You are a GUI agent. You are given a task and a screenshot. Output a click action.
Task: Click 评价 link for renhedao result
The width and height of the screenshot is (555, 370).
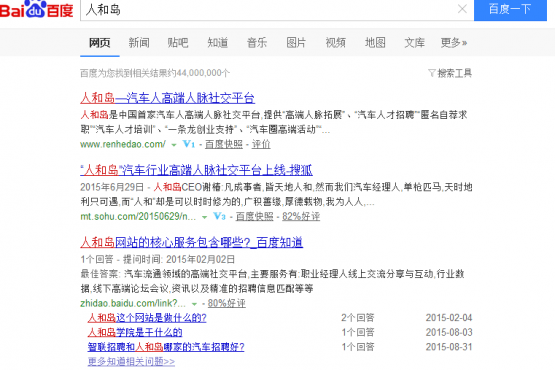pyautogui.click(x=261, y=144)
